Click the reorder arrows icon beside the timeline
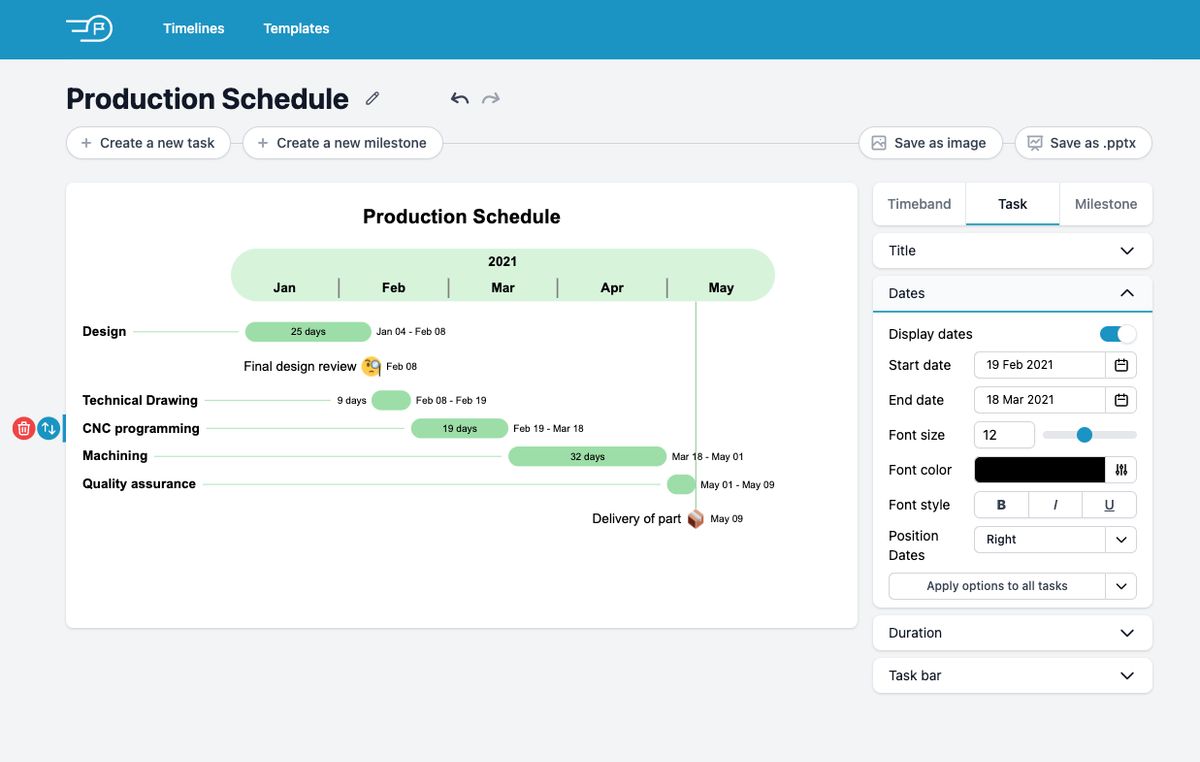Image resolution: width=1200 pixels, height=762 pixels. (49, 428)
